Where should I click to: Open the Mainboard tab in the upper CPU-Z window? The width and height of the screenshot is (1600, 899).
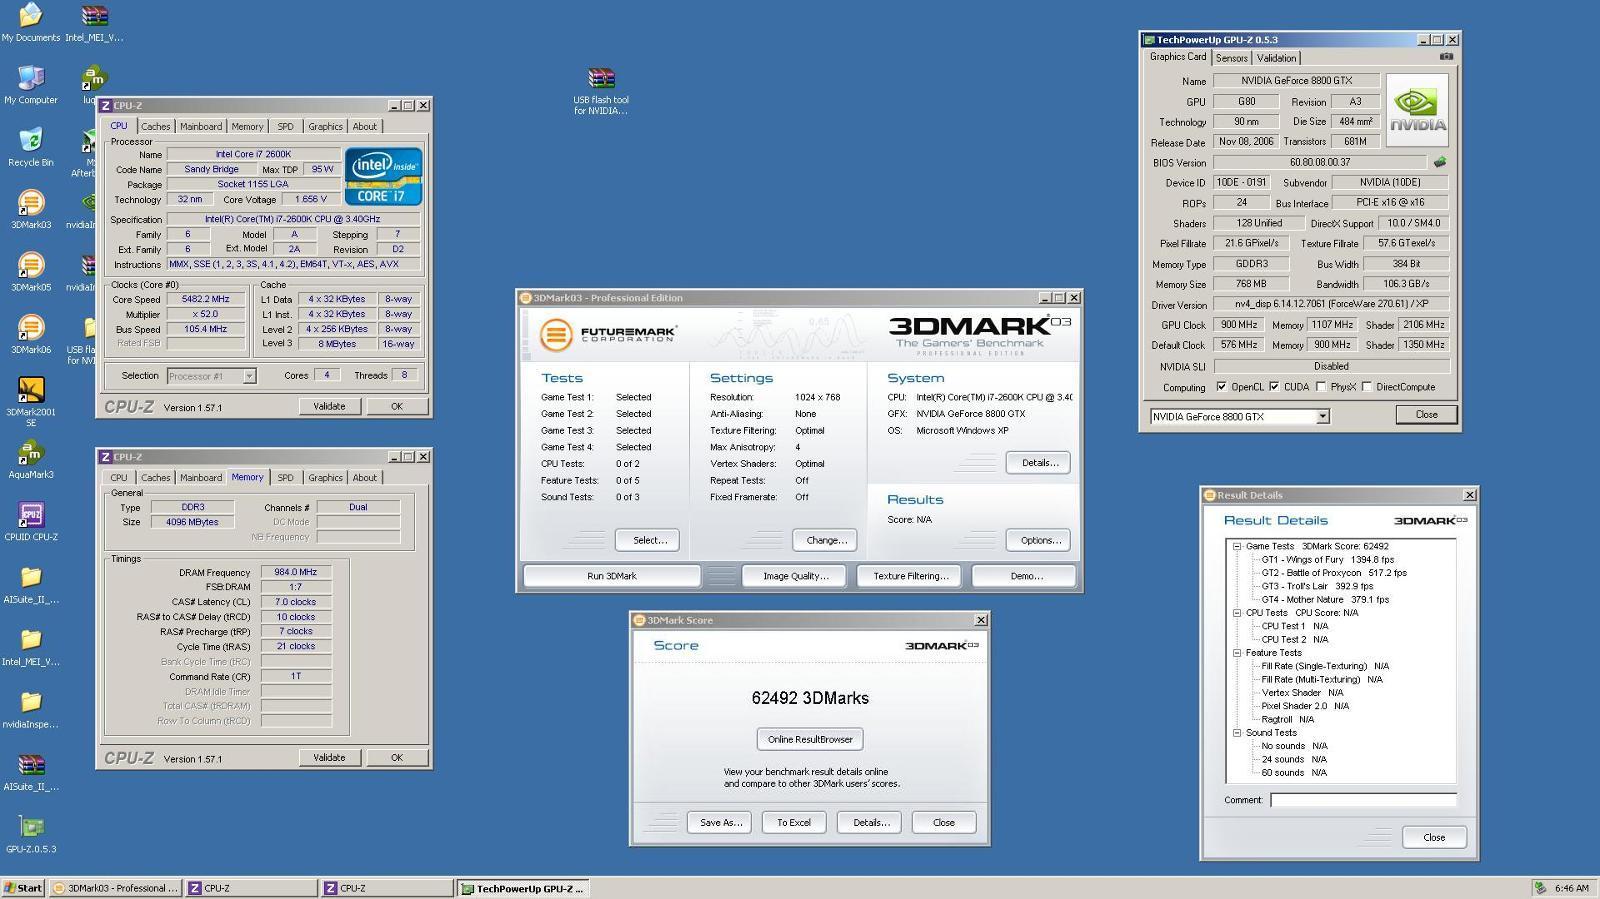point(201,127)
